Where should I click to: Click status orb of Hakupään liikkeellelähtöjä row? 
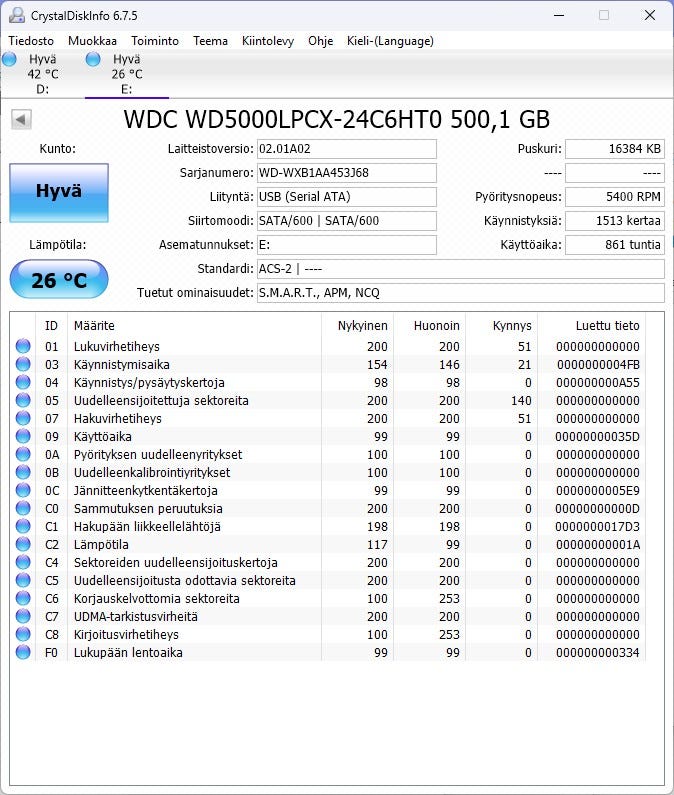(x=23, y=526)
